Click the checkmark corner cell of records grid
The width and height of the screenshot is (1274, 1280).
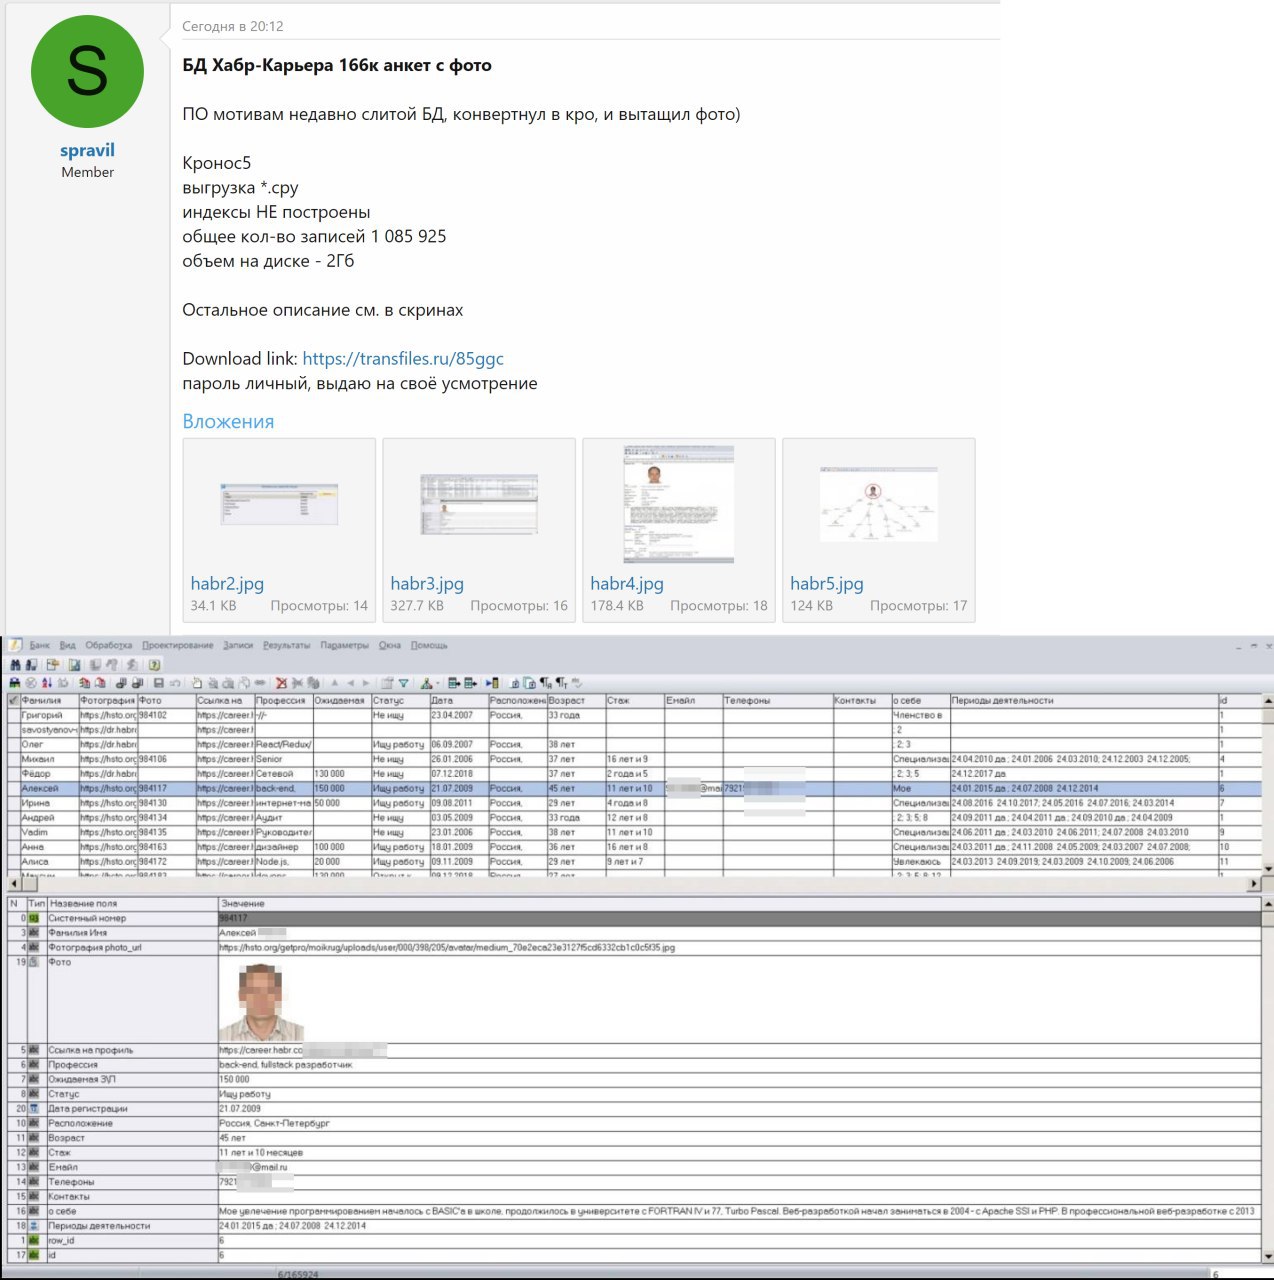click(x=13, y=700)
